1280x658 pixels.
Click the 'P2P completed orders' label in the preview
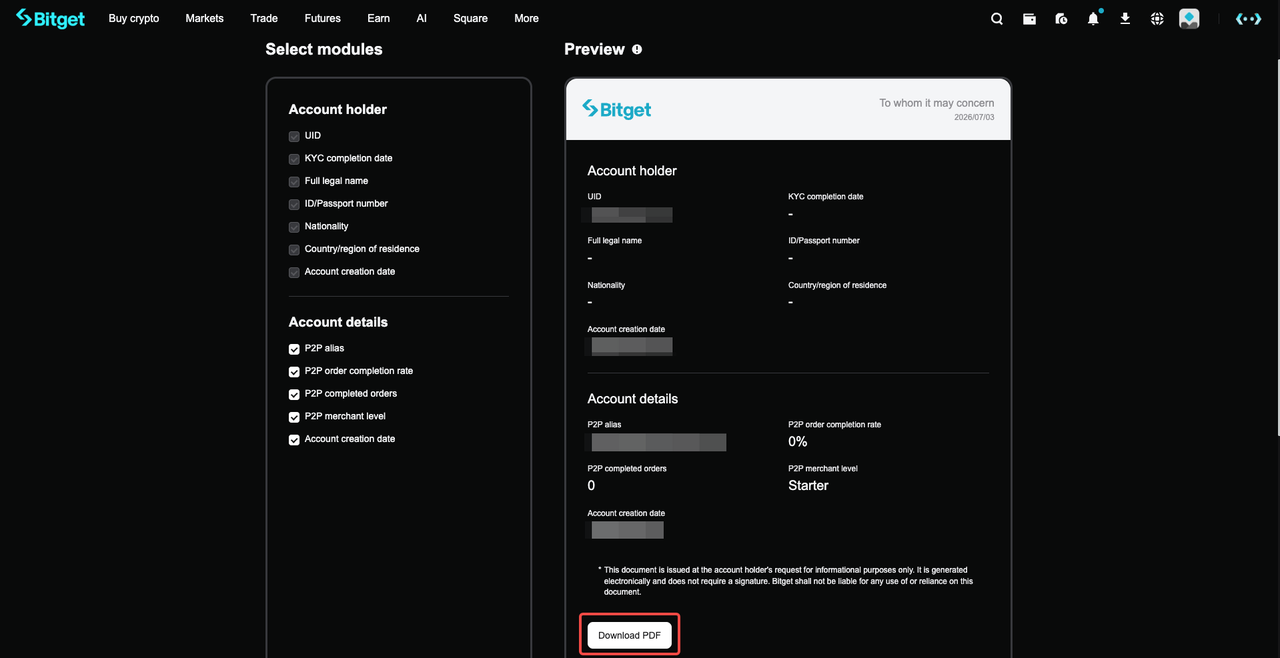(x=627, y=469)
